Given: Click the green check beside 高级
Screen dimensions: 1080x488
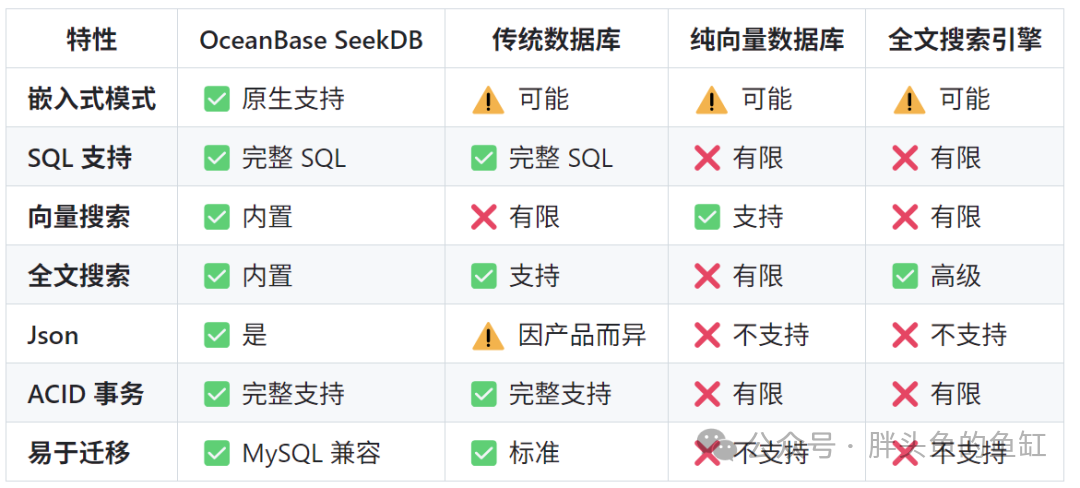Looking at the screenshot, I should tap(905, 277).
